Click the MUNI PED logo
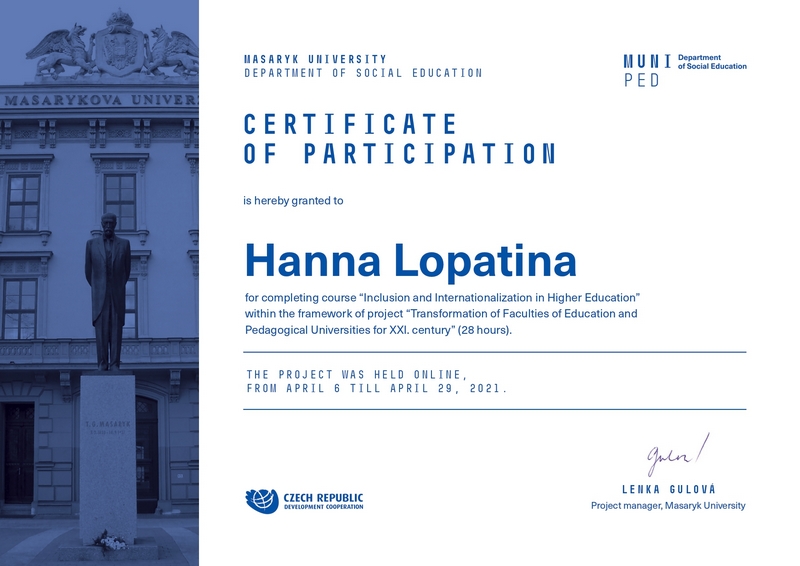The width and height of the screenshot is (800, 566). [x=647, y=70]
